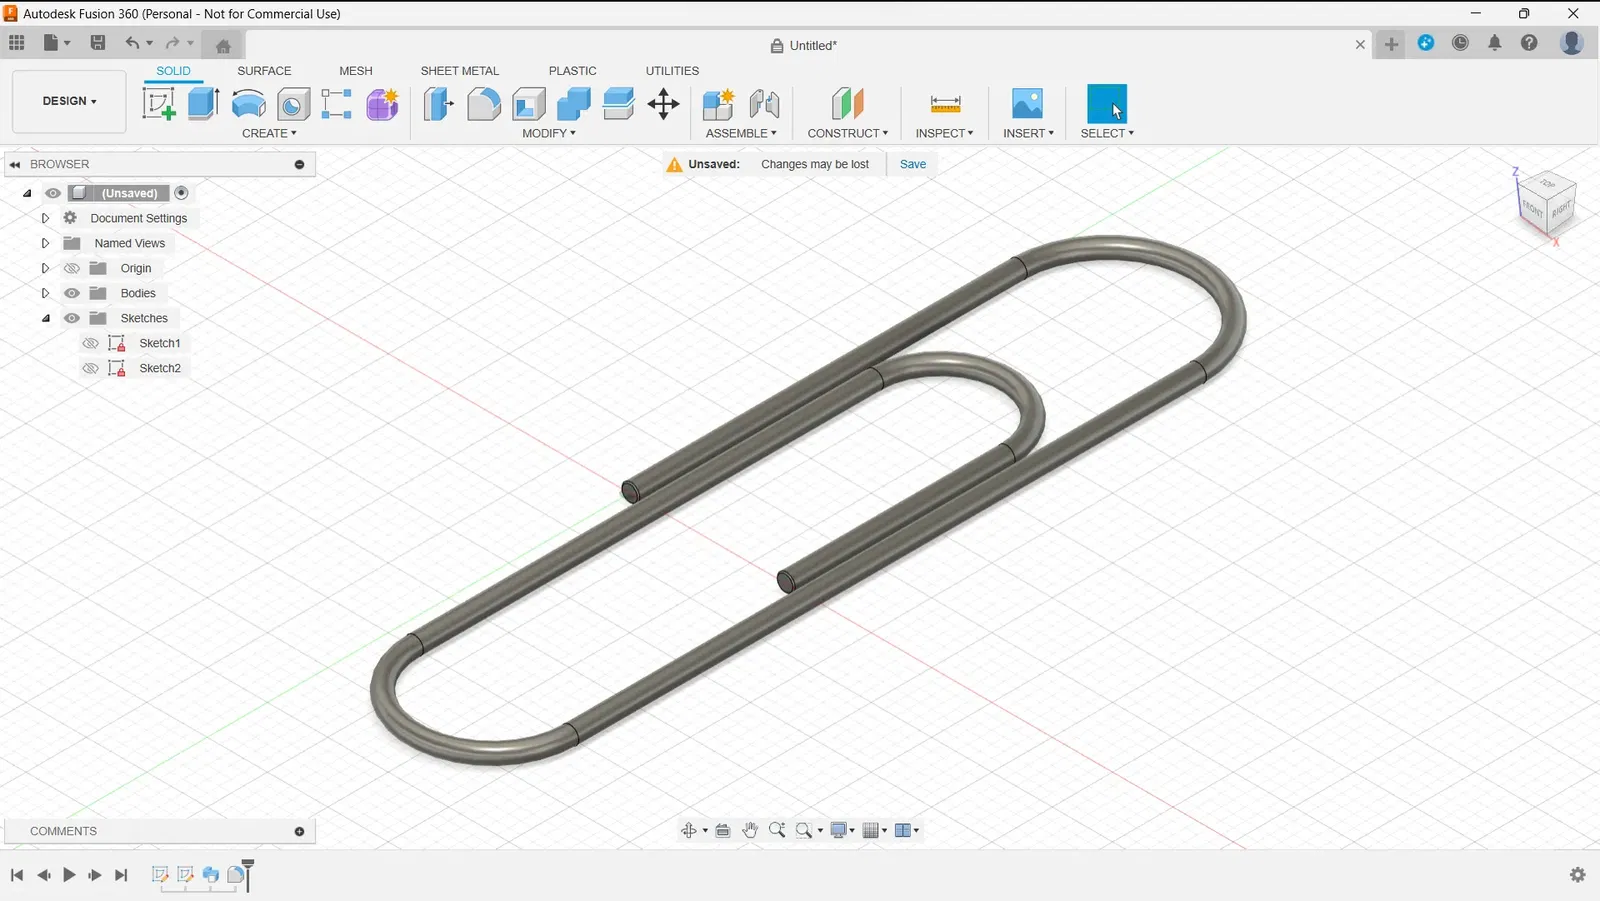Activate the Fillet tool
This screenshot has width=1600, height=901.
click(484, 104)
